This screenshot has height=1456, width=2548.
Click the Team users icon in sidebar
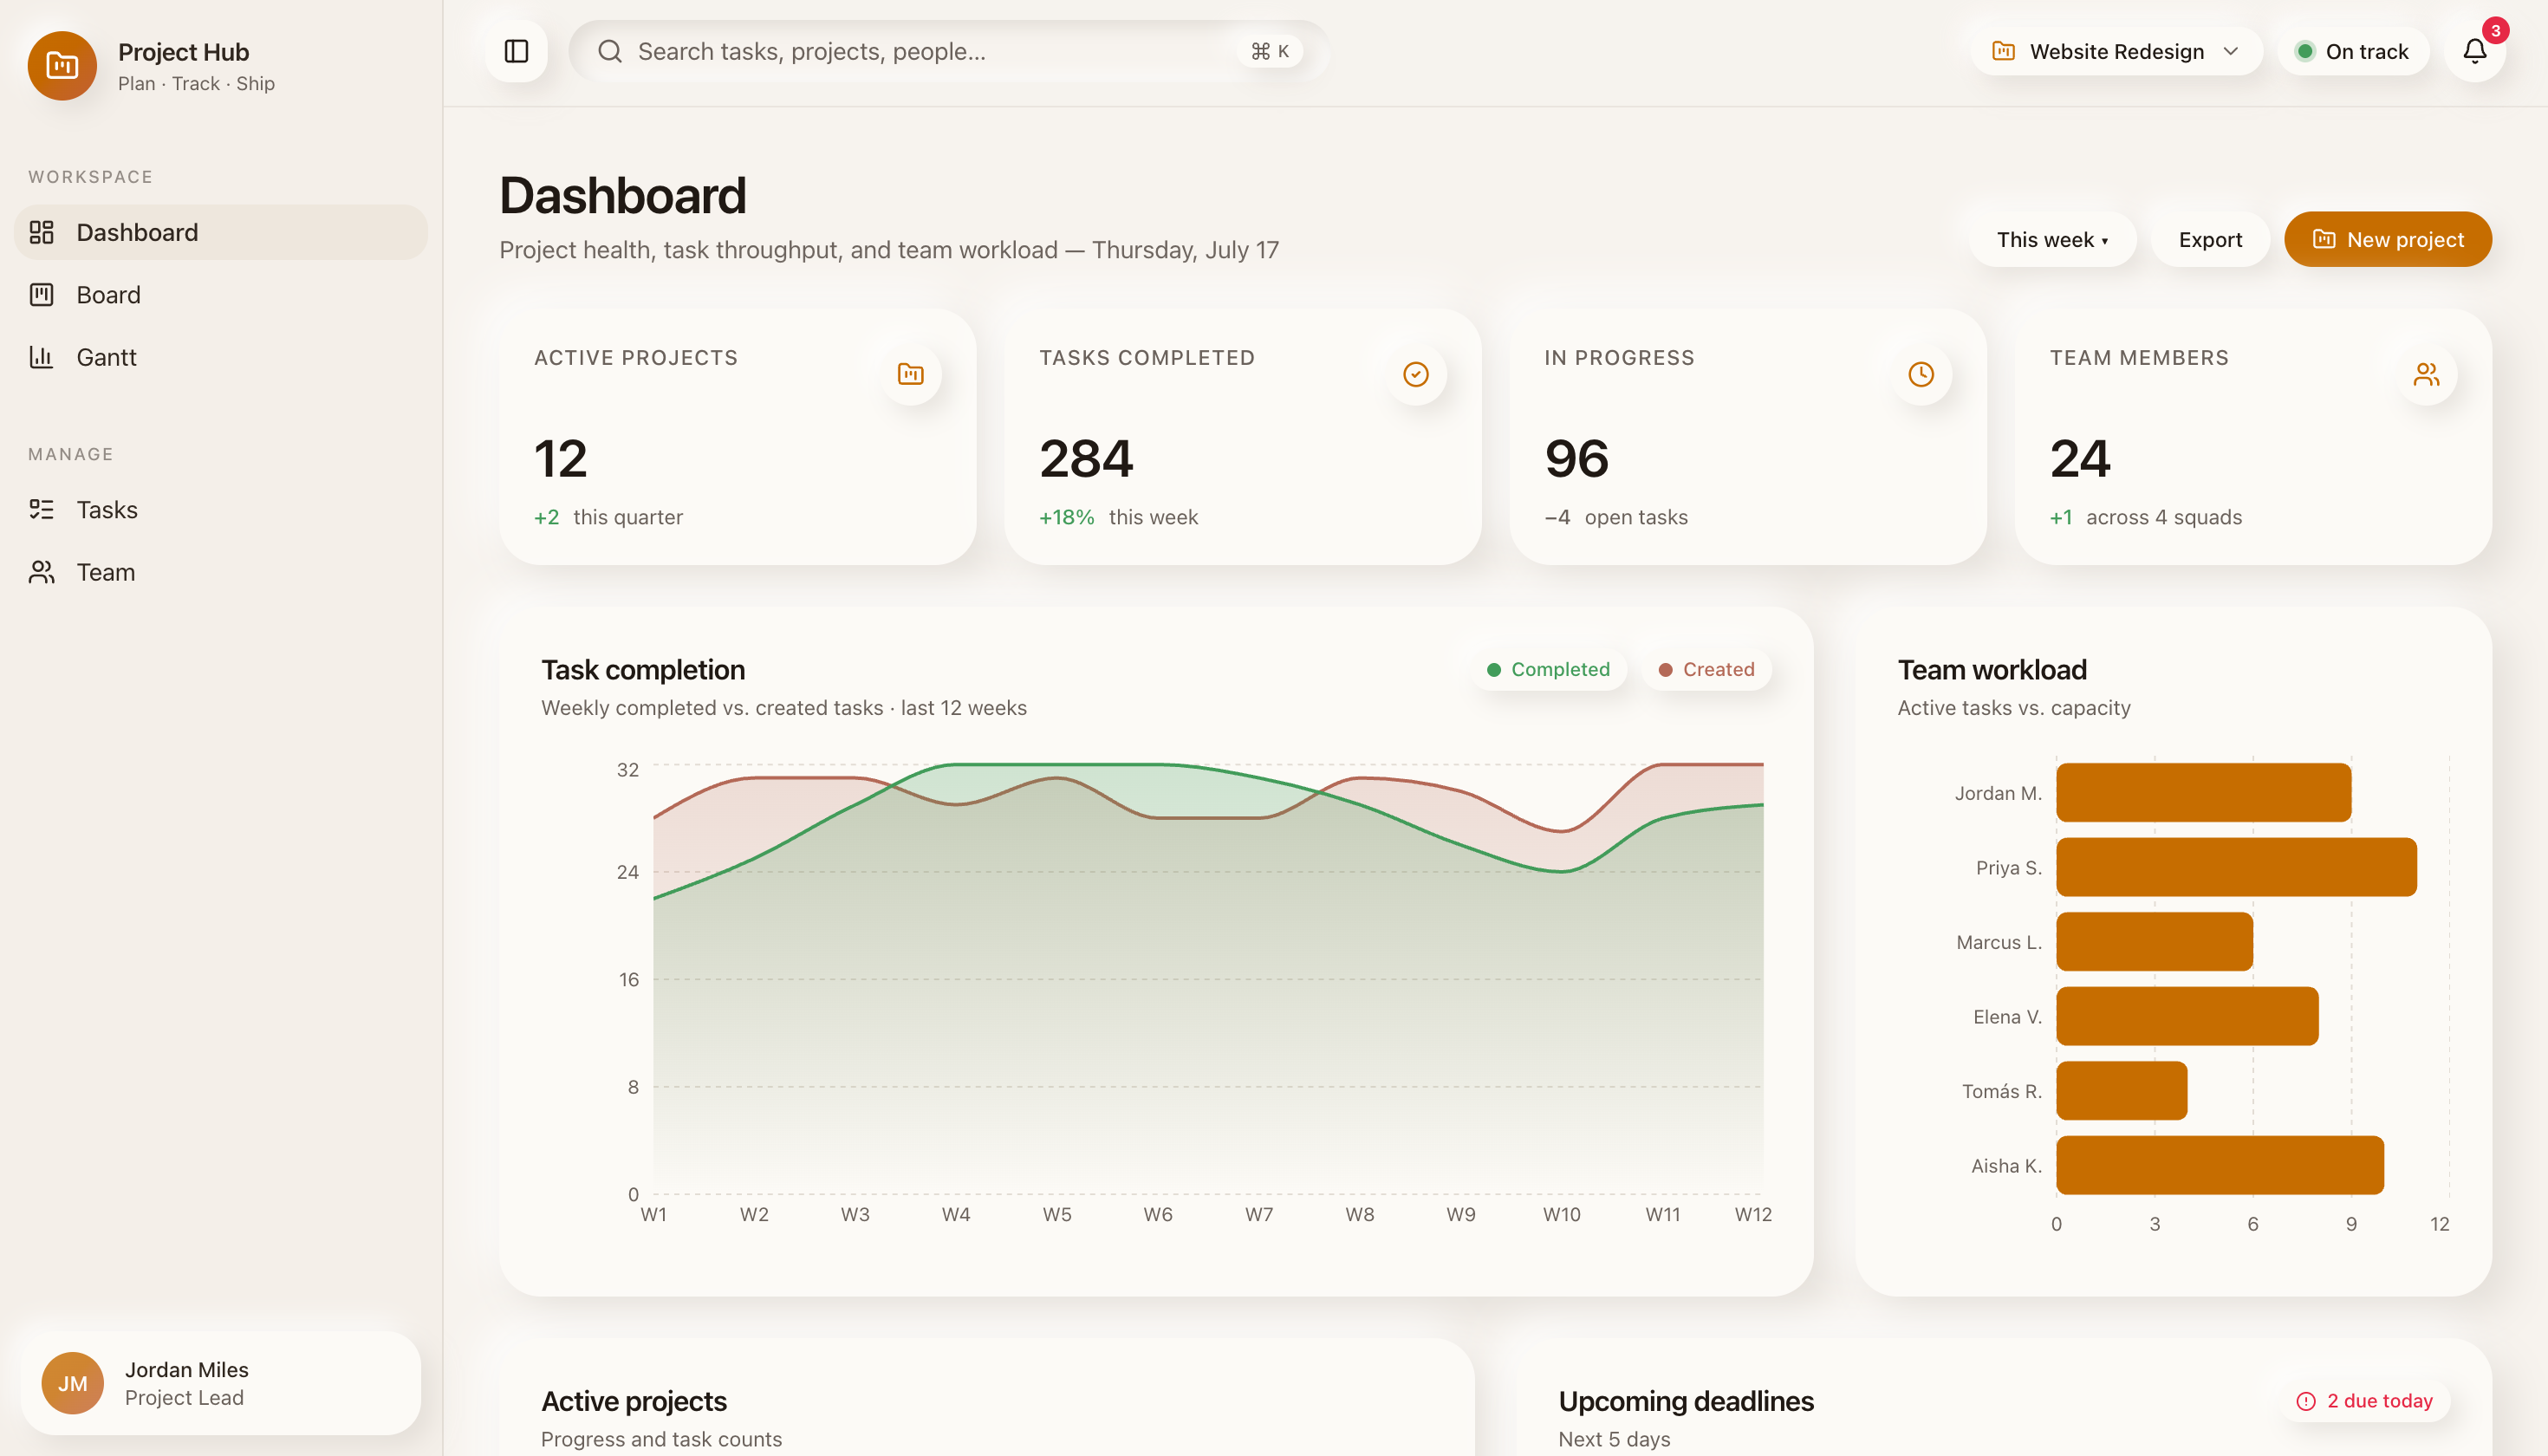coord(41,572)
